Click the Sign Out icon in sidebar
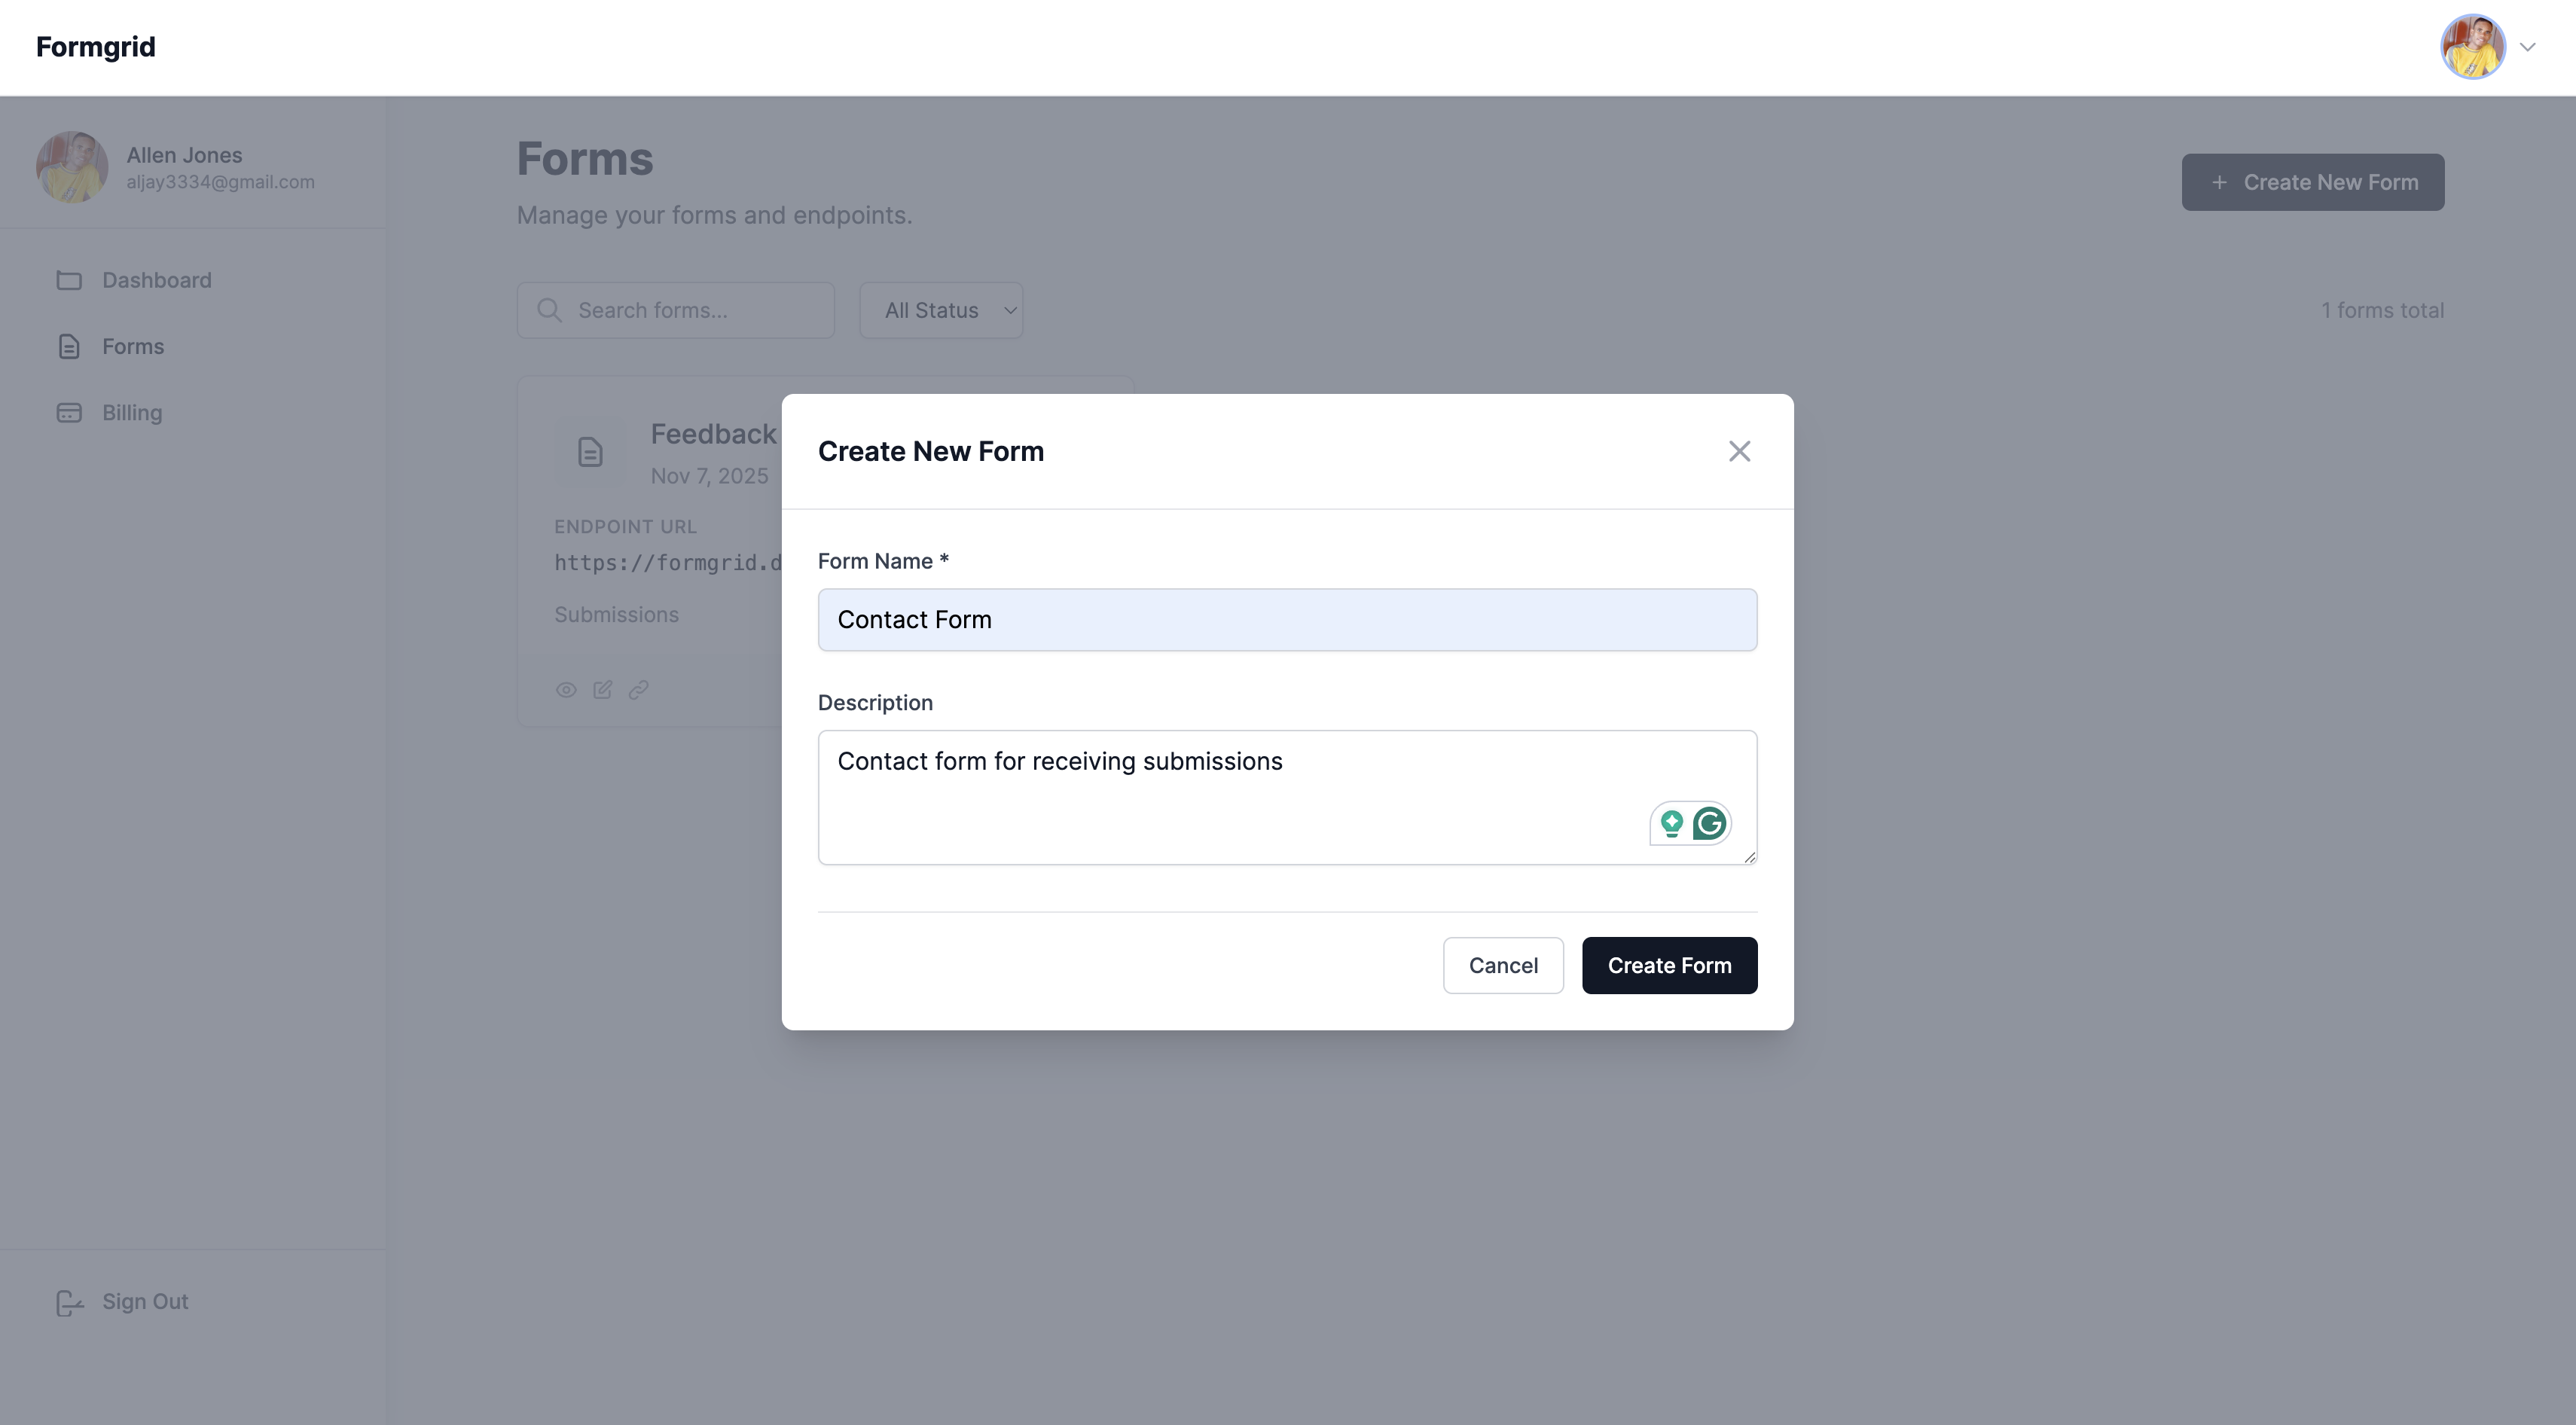The height and width of the screenshot is (1425, 2576). click(x=69, y=1302)
